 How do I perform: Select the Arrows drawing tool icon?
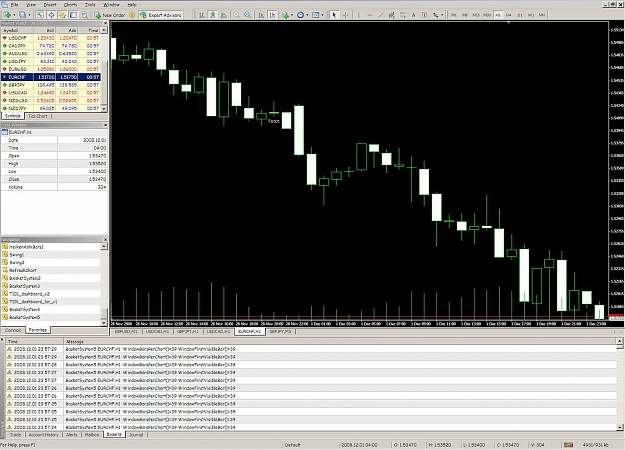436,15
